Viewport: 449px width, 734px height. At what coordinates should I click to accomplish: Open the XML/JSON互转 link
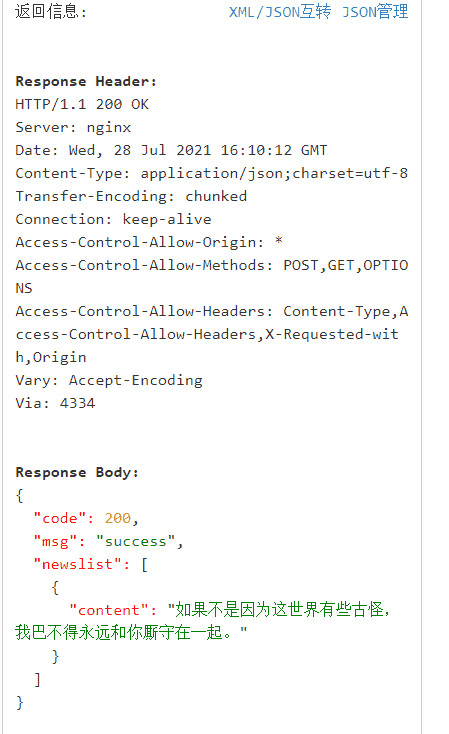coord(280,11)
